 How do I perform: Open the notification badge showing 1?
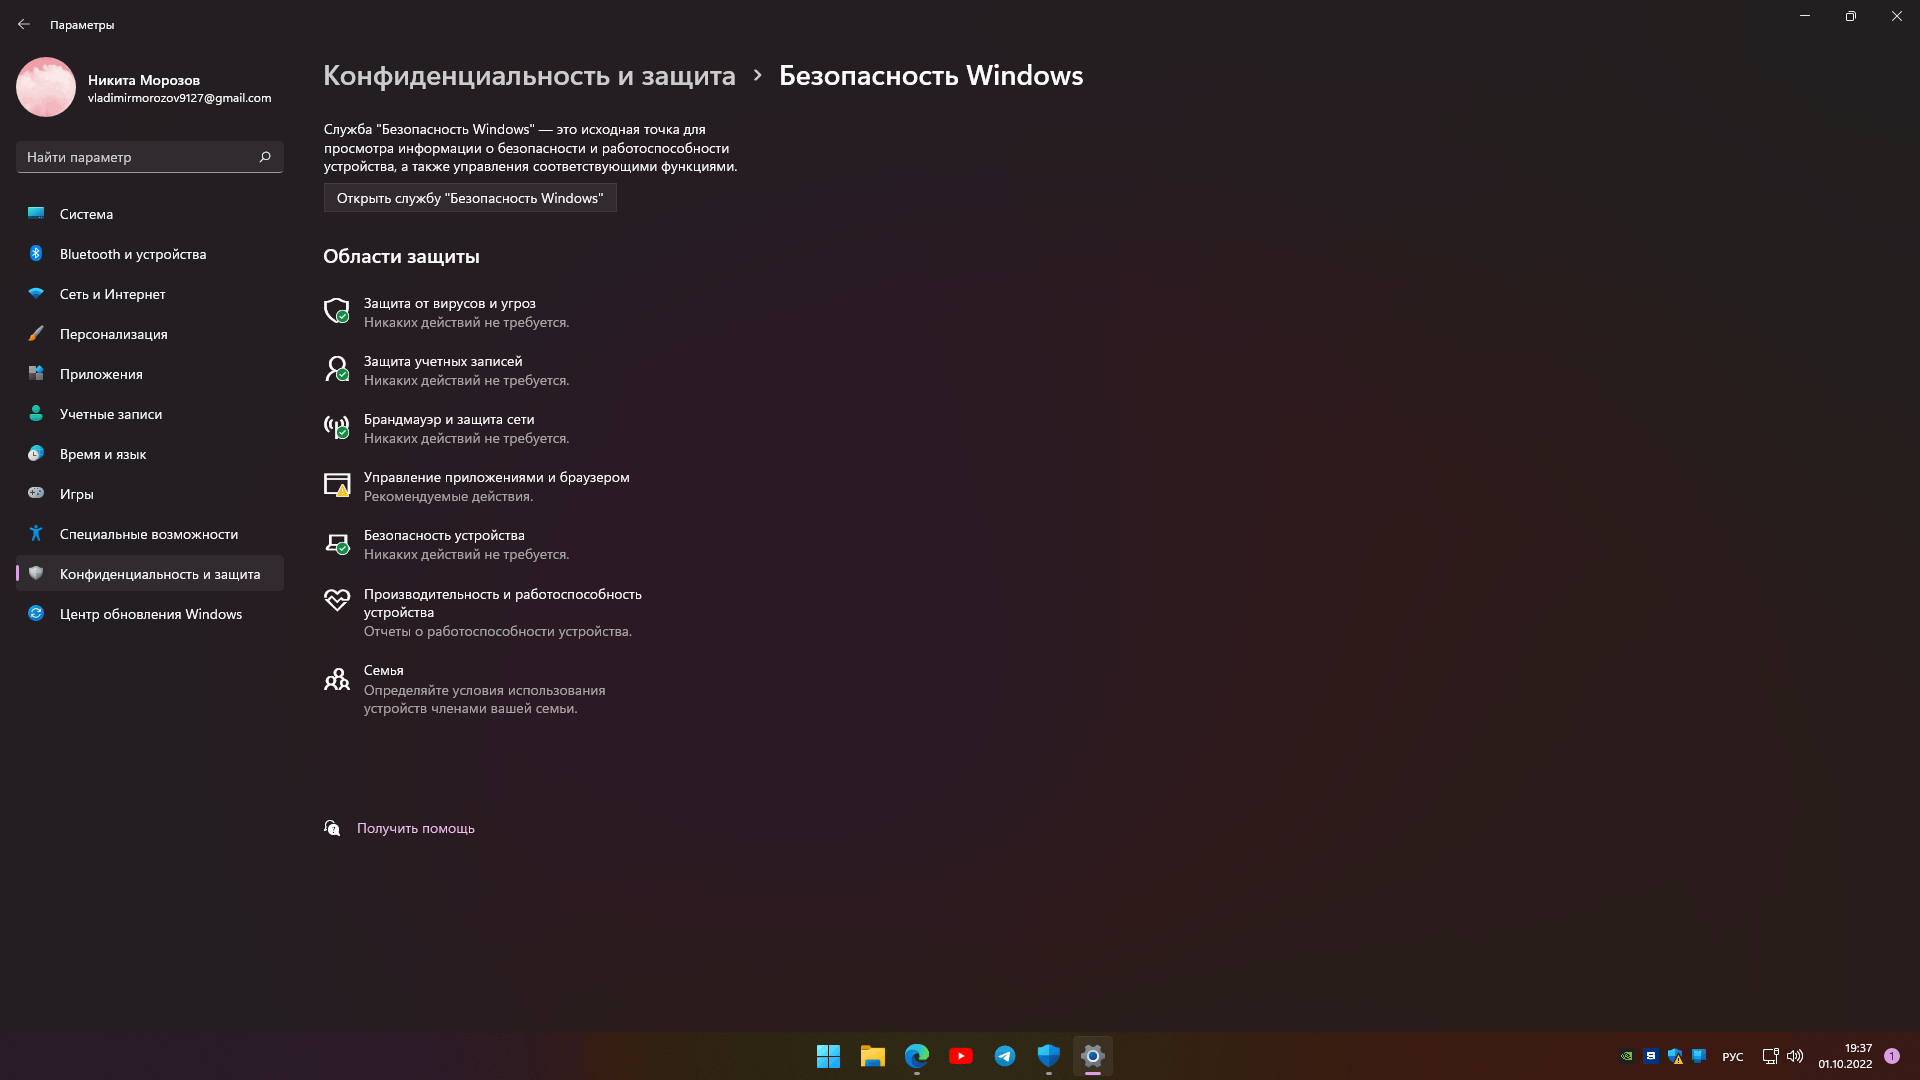1892,1056
